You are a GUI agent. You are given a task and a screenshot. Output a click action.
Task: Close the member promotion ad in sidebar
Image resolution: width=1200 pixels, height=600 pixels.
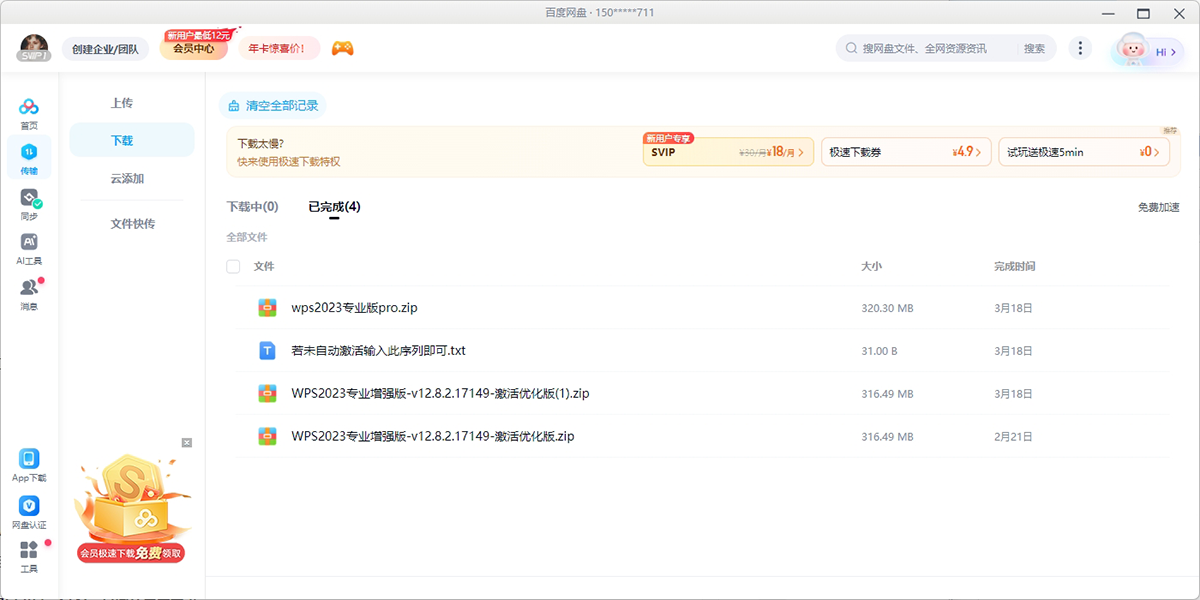(x=186, y=442)
